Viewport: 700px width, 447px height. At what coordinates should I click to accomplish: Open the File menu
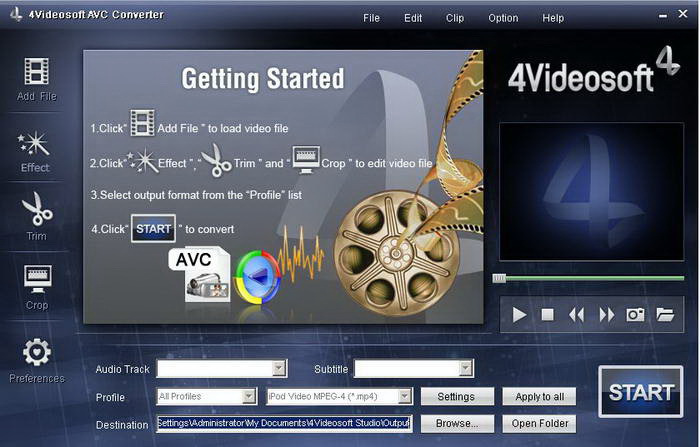pyautogui.click(x=371, y=18)
